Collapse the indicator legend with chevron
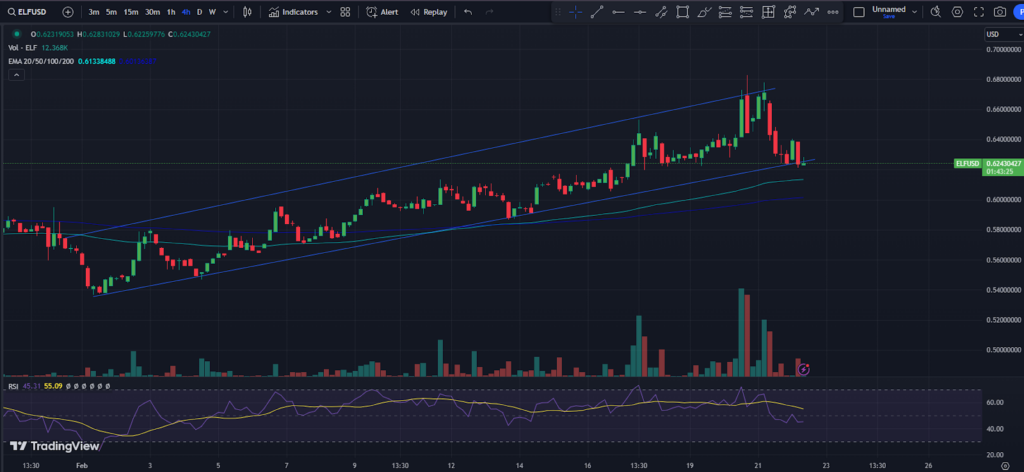The image size is (1024, 472). coord(16,75)
